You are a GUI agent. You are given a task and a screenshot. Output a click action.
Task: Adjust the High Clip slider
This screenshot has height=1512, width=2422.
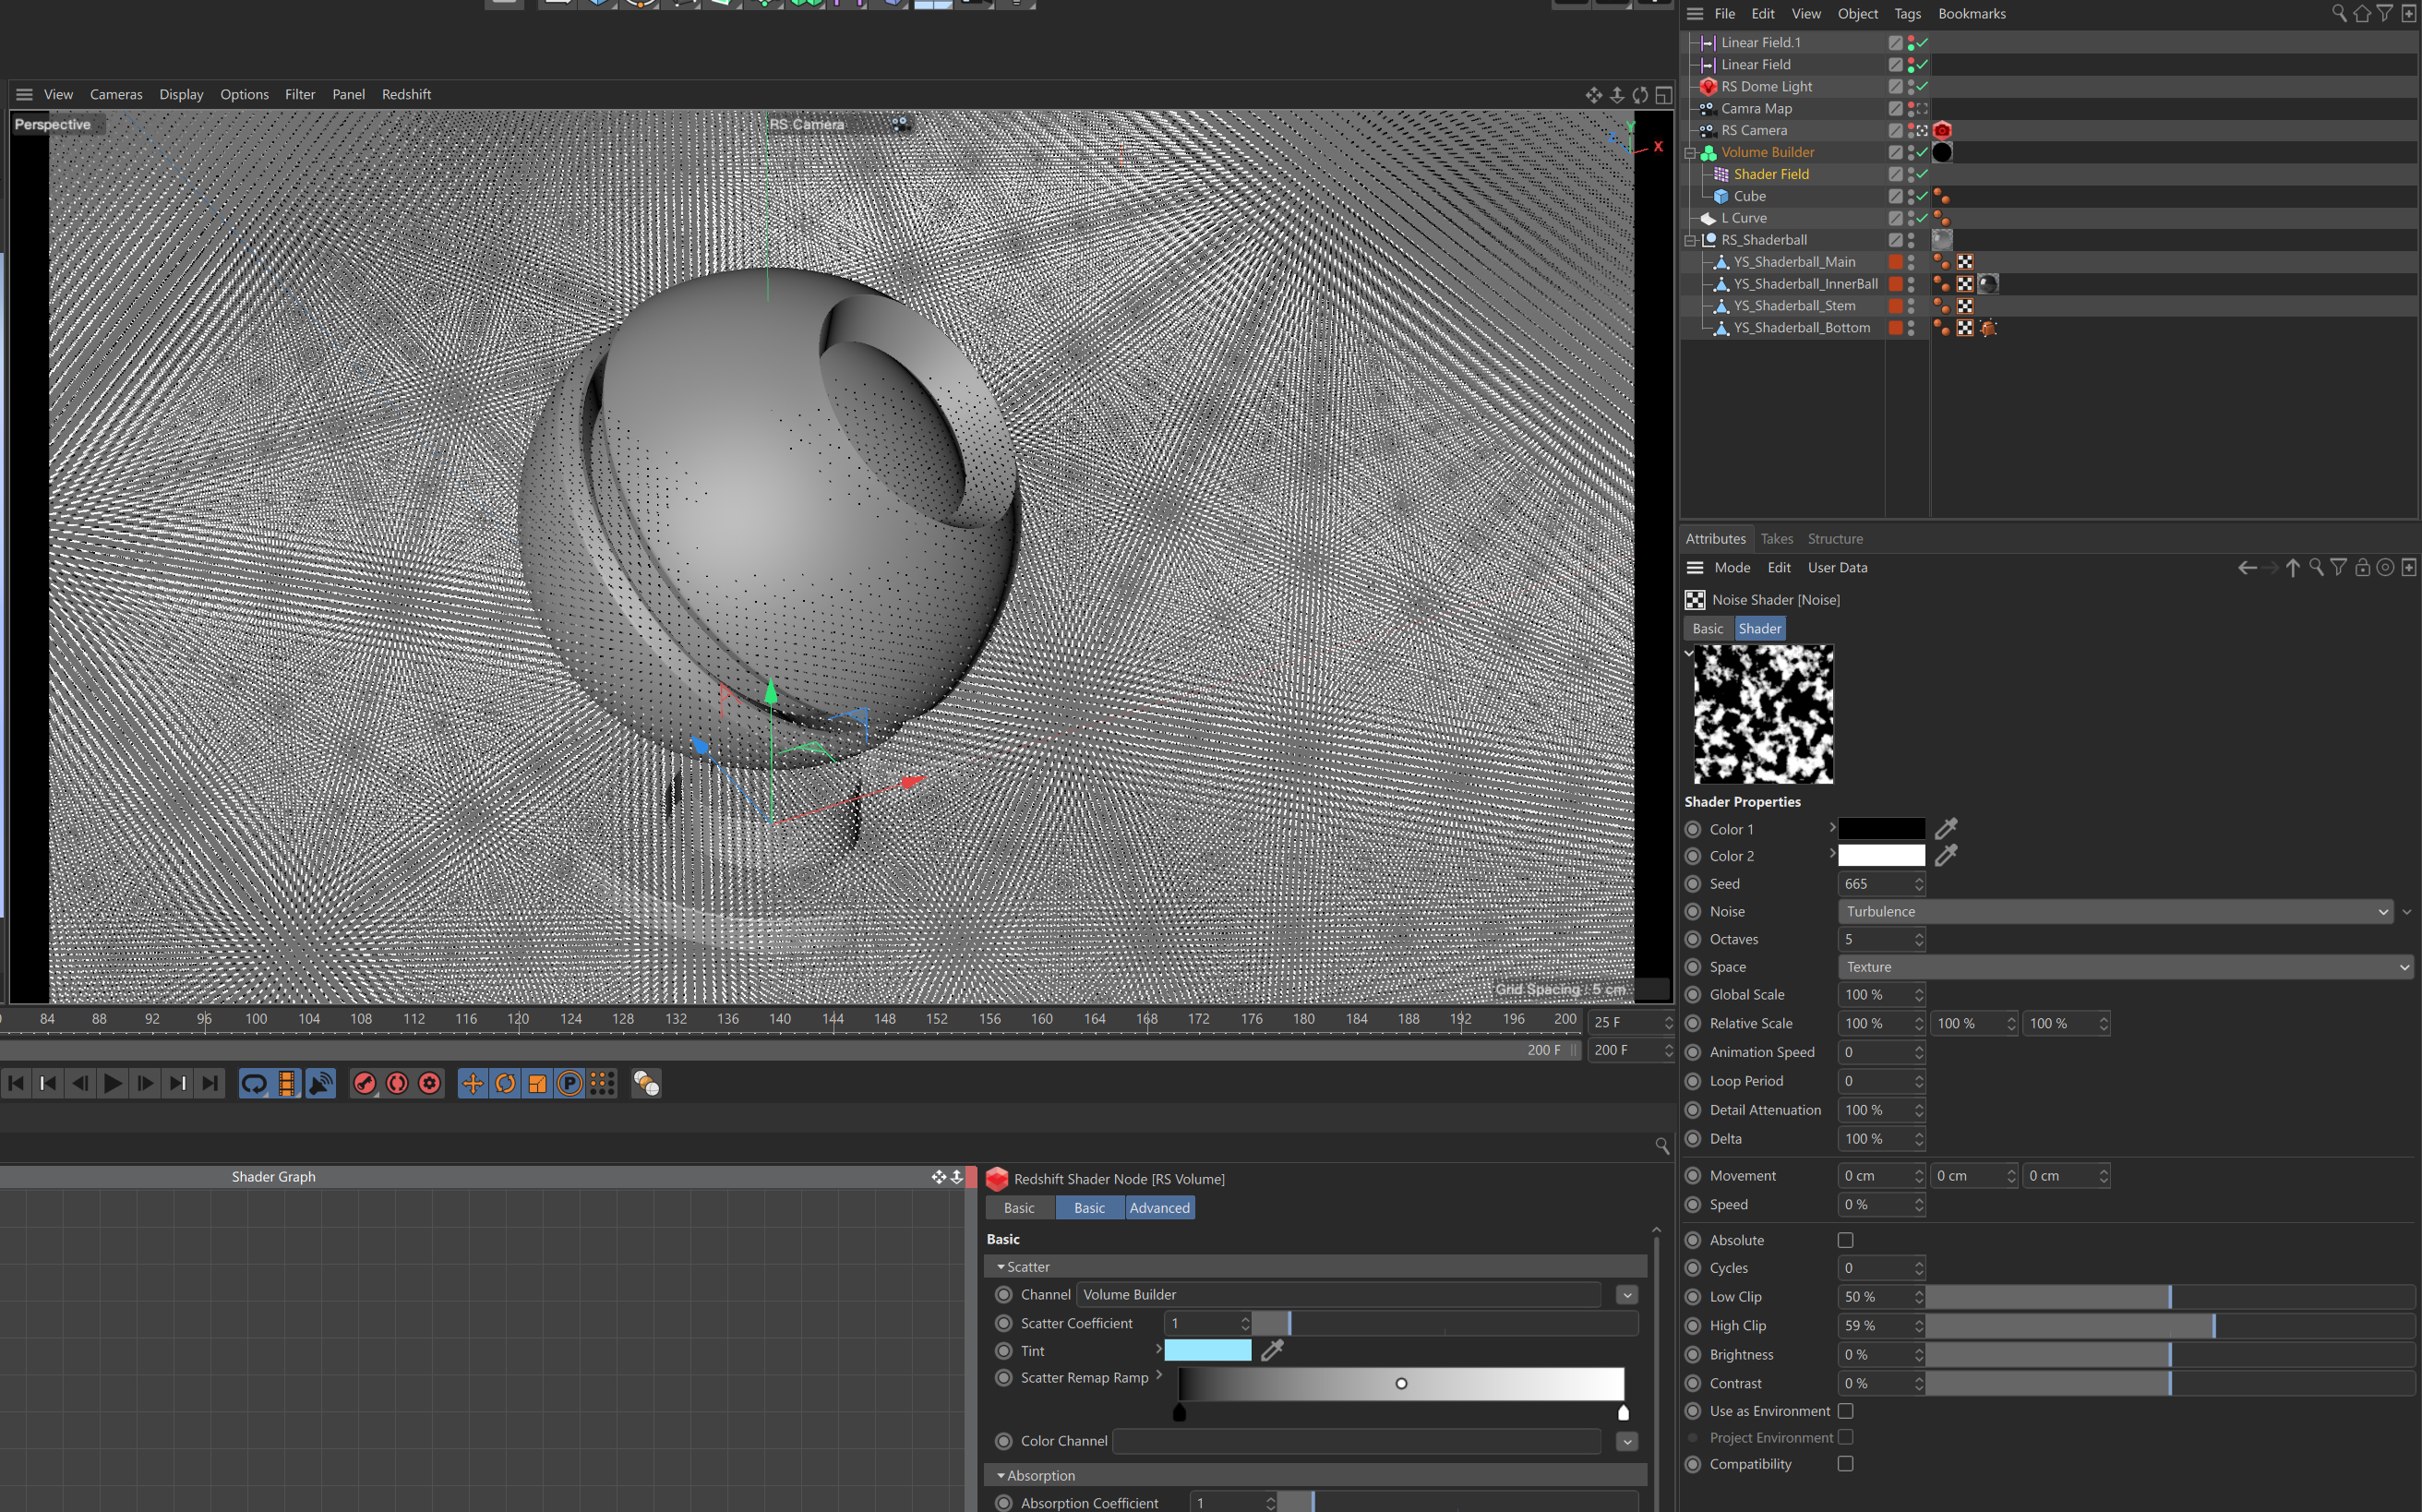2170,1326
